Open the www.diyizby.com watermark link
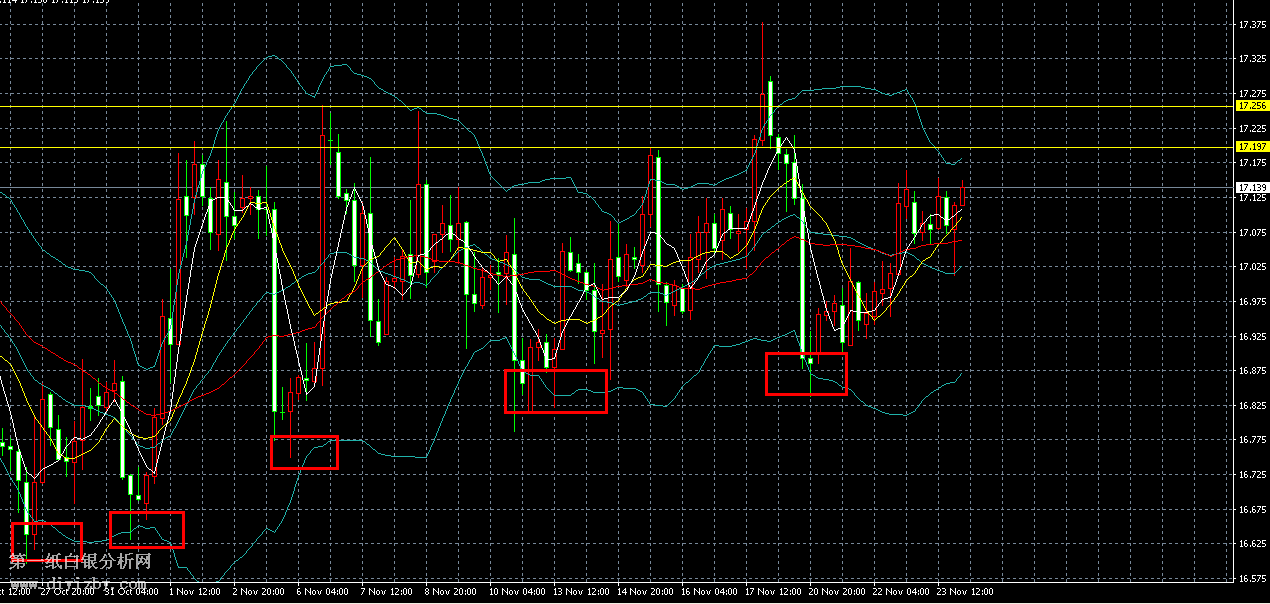The height and width of the screenshot is (604, 1270). coord(82,581)
